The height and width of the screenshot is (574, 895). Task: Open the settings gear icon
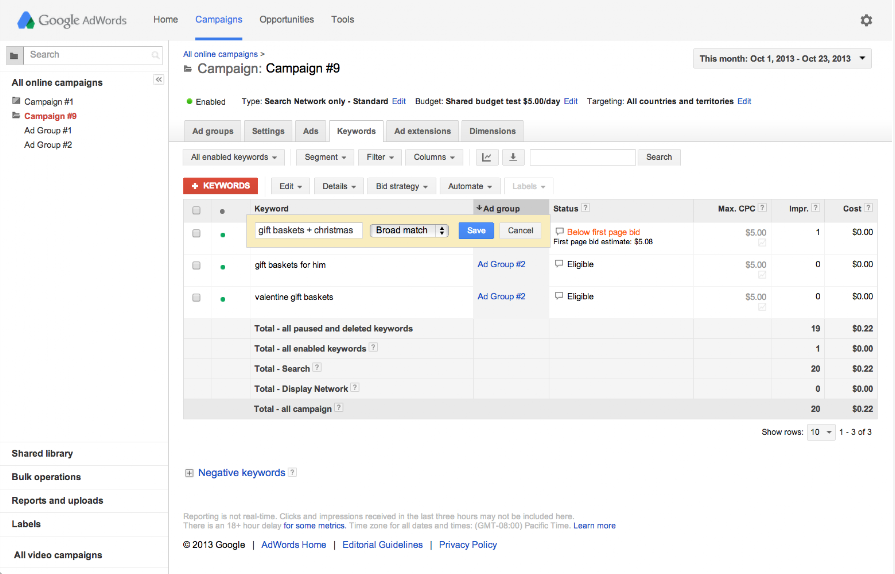[866, 20]
